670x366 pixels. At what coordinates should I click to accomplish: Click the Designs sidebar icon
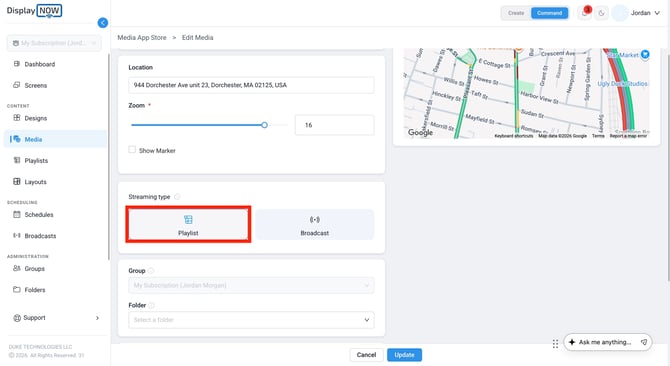17,118
